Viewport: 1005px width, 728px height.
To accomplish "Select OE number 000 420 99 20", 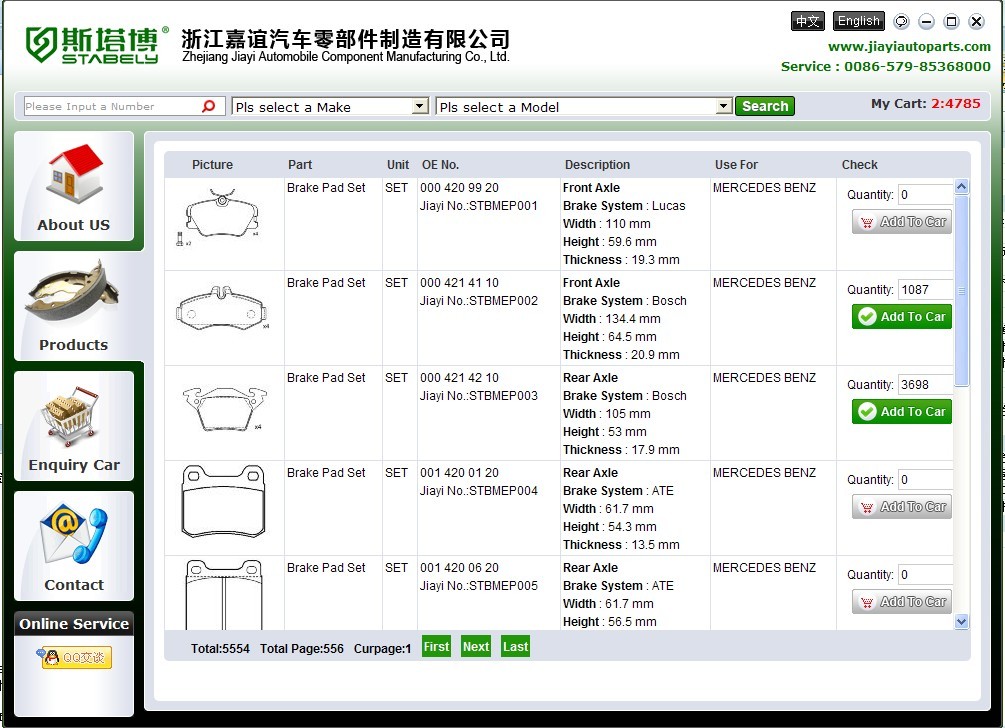I will (460, 188).
